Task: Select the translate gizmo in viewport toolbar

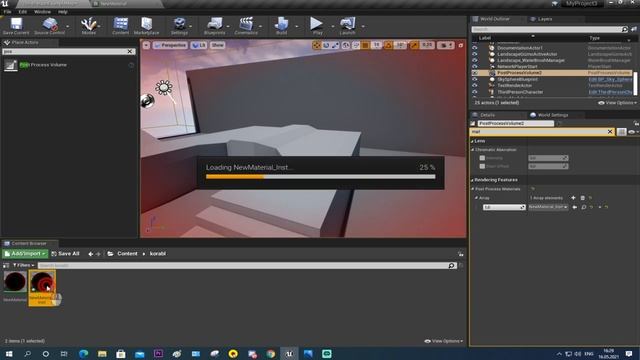Action: 317,45
